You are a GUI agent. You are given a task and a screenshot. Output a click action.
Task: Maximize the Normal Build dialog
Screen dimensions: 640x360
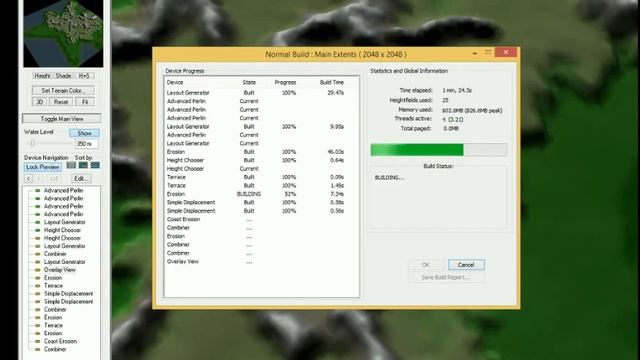488,52
